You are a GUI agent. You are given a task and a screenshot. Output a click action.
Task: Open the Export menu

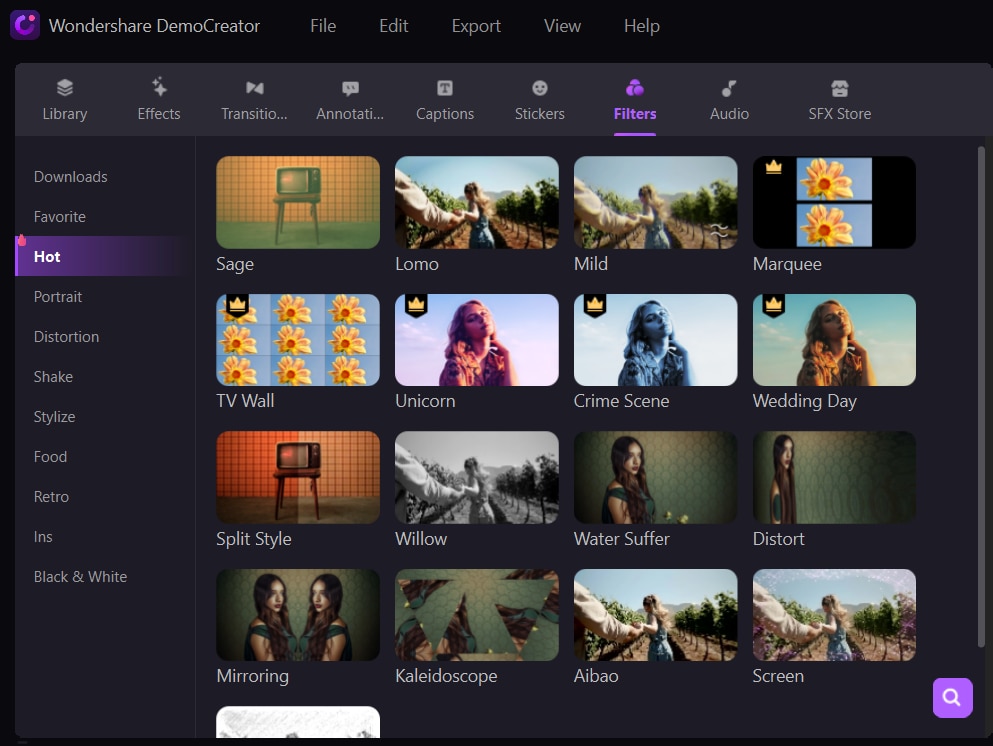476,26
